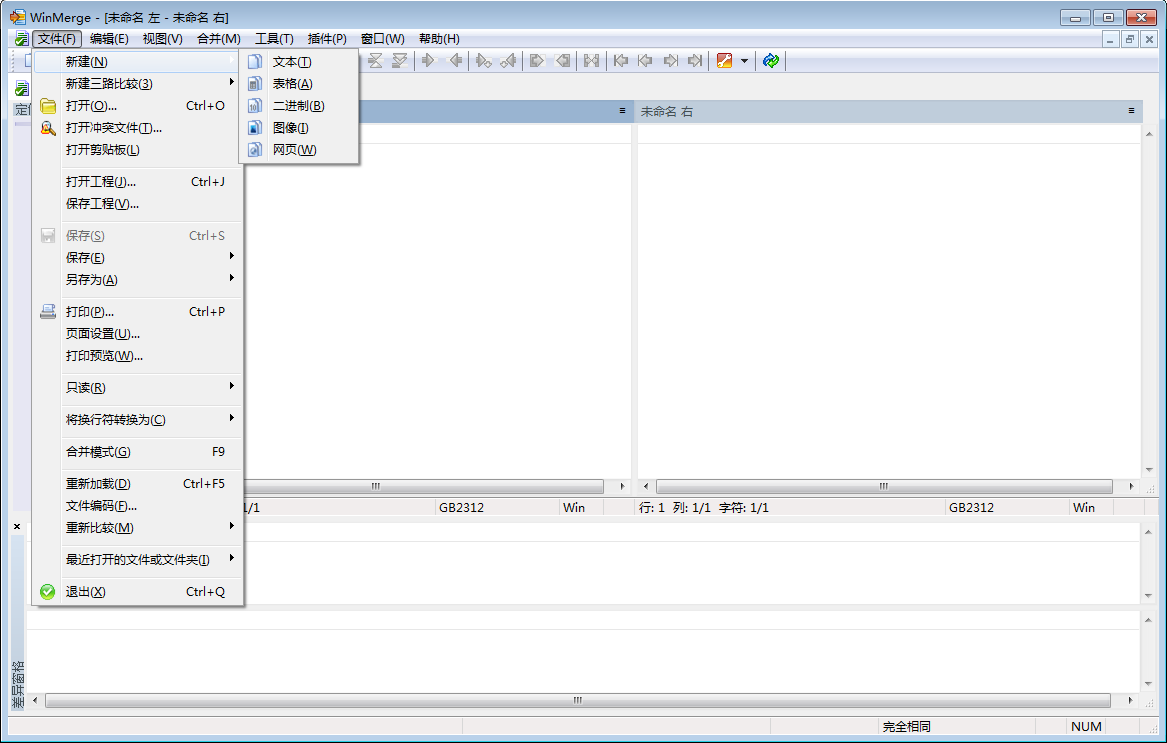Image resolution: width=1167 pixels, height=743 pixels.
Task: Open the dropdown arrow next to wrench icon
Action: [x=744, y=61]
